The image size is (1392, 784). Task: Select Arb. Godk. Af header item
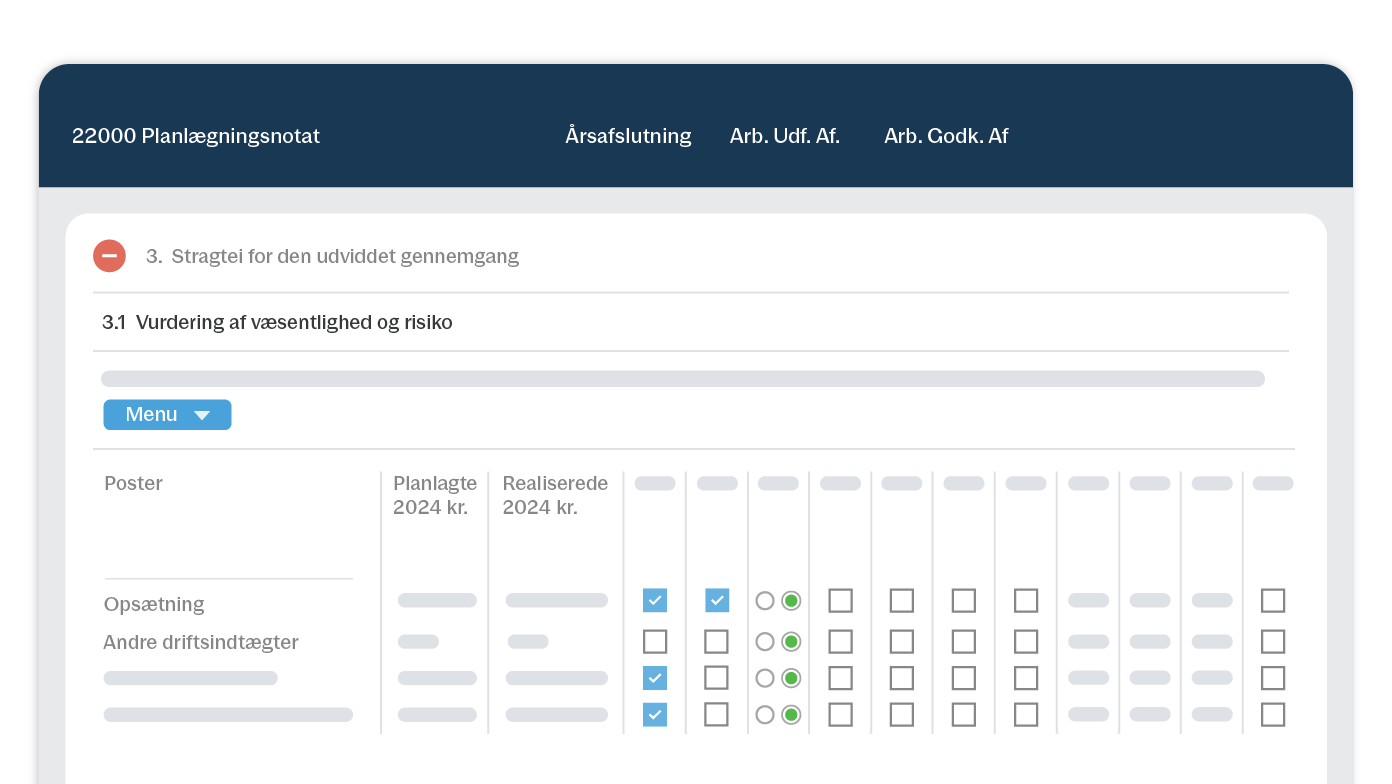[945, 136]
